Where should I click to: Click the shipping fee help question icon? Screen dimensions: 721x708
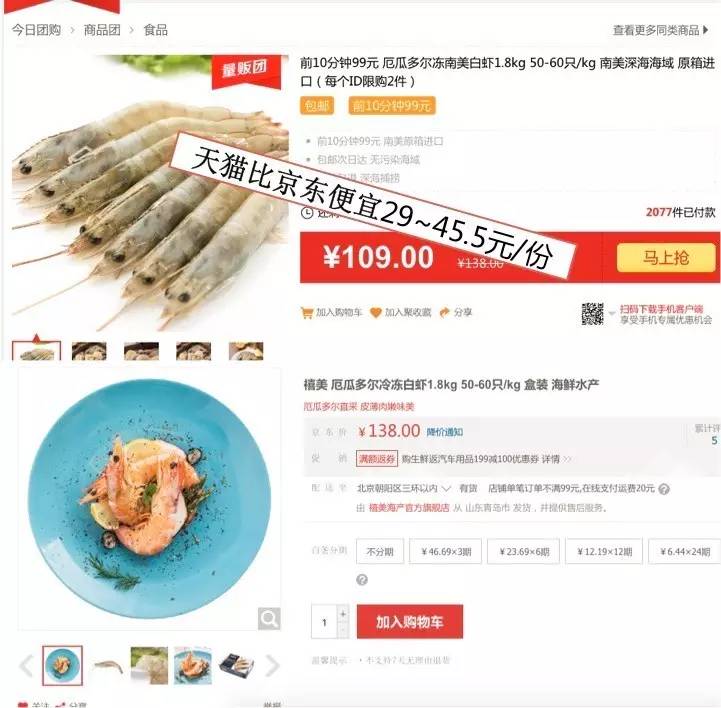664,489
